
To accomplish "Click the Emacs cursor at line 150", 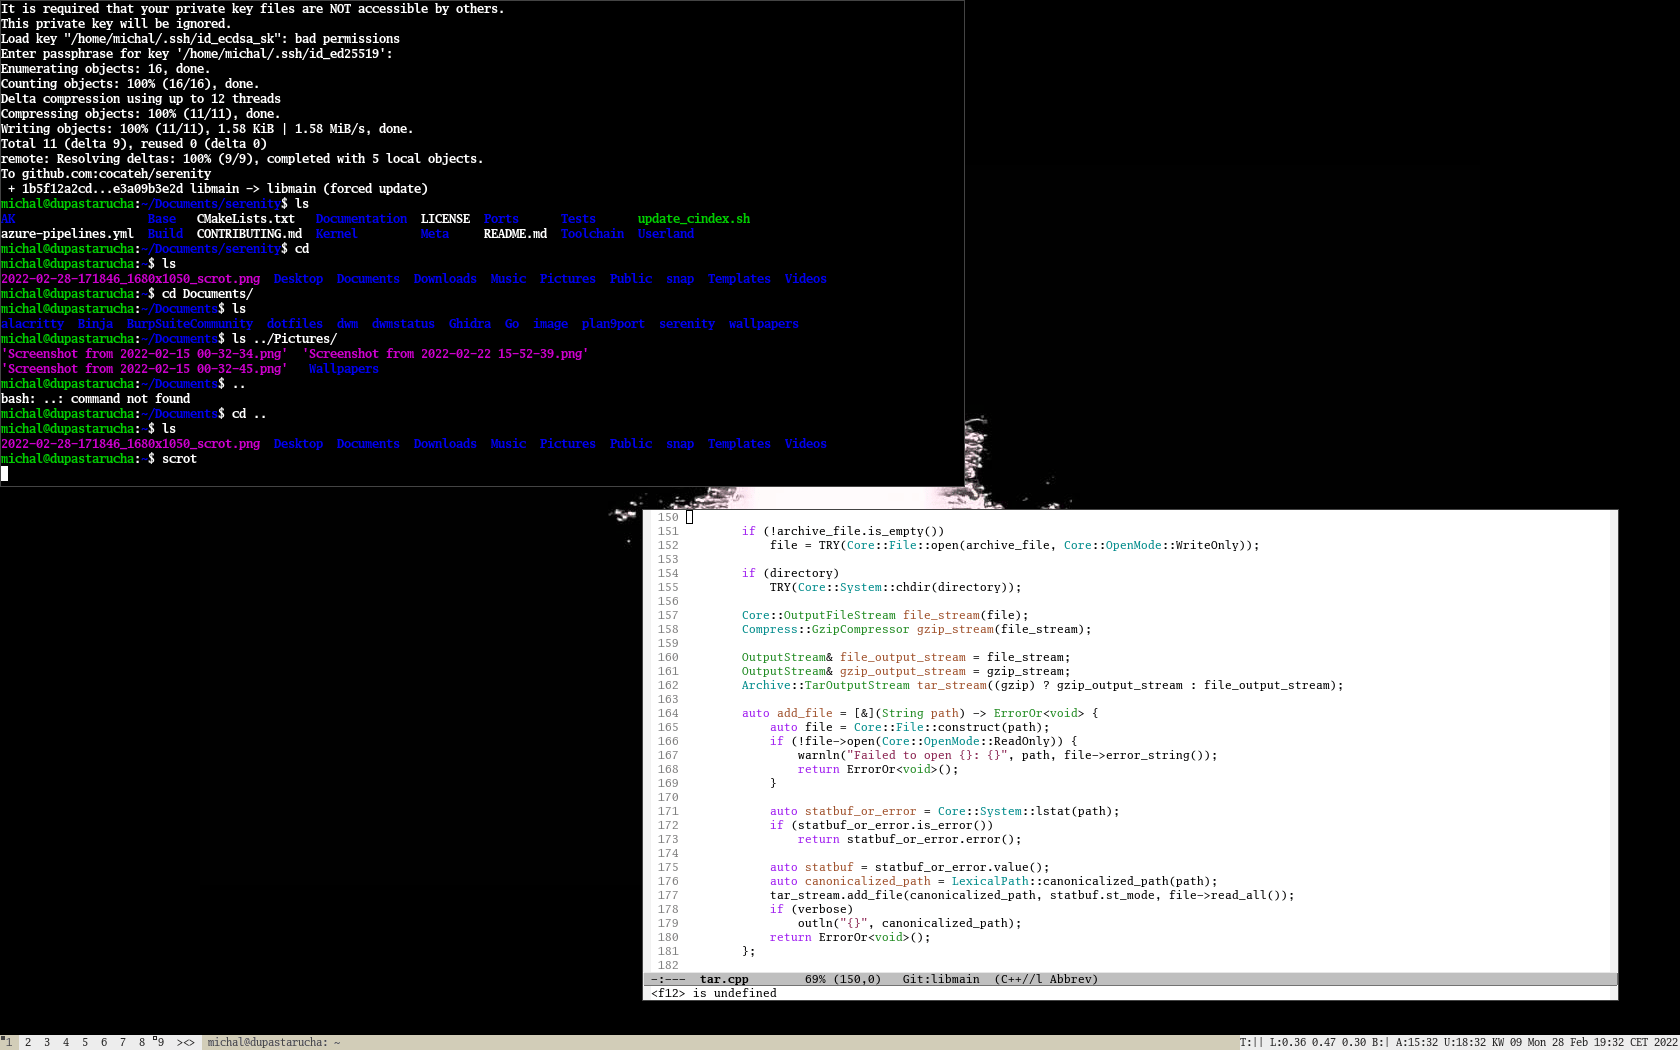I will tap(689, 517).
